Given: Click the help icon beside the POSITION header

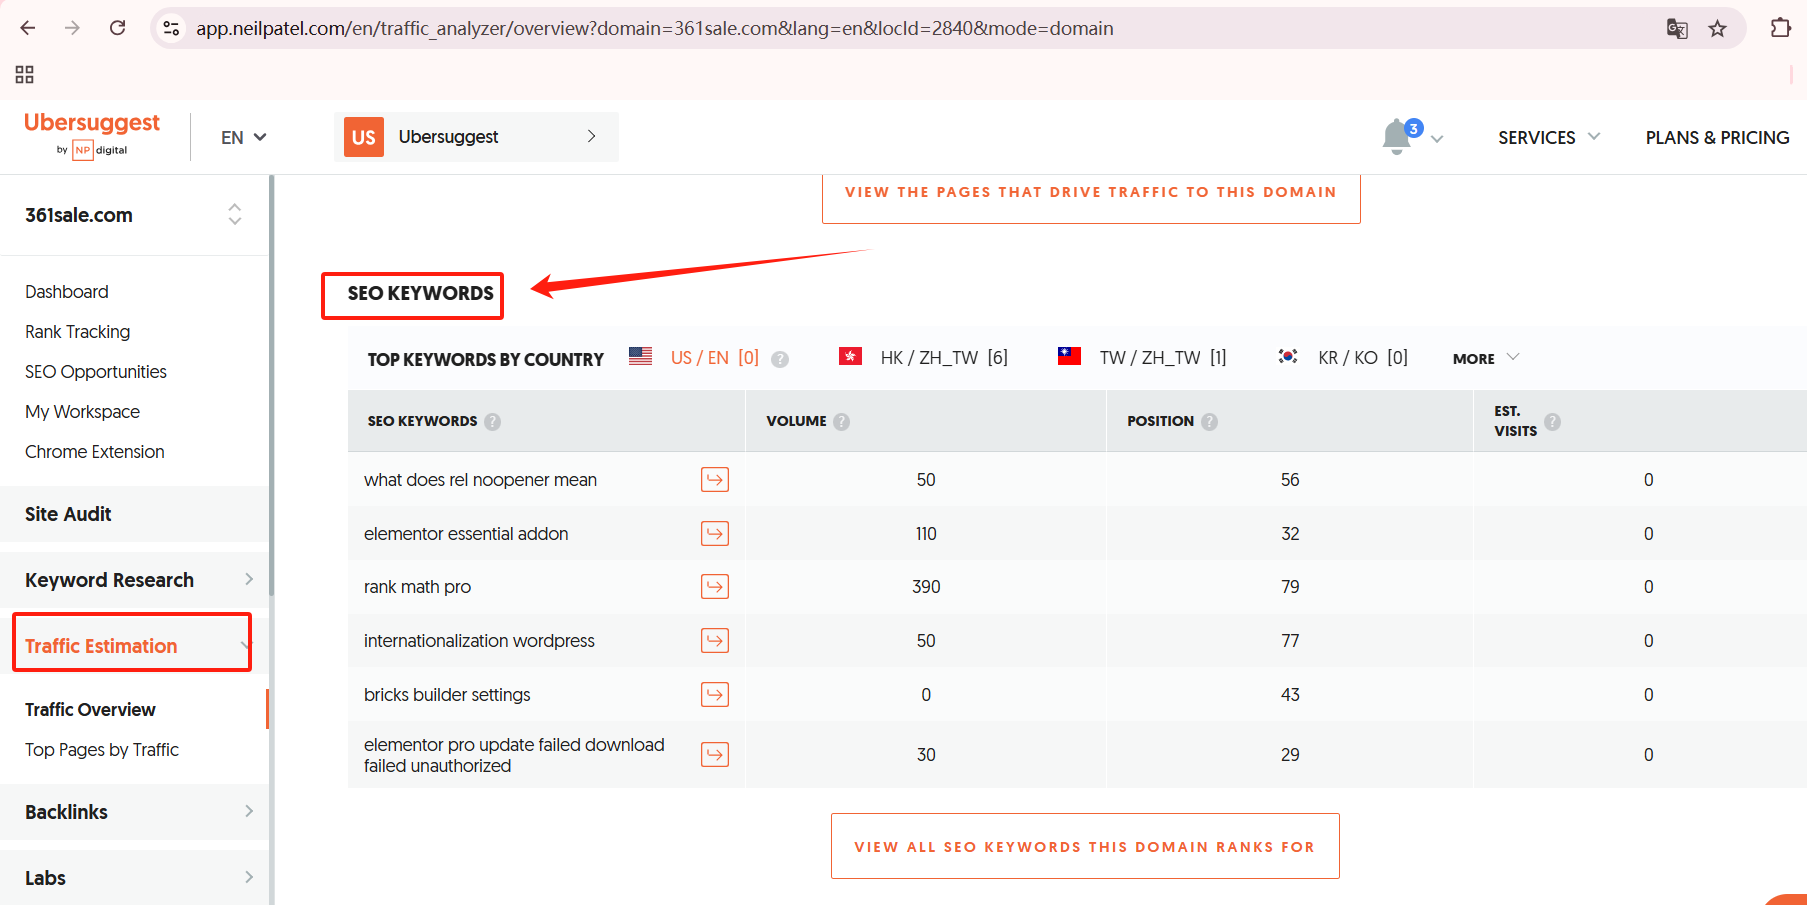Looking at the screenshot, I should pyautogui.click(x=1210, y=421).
